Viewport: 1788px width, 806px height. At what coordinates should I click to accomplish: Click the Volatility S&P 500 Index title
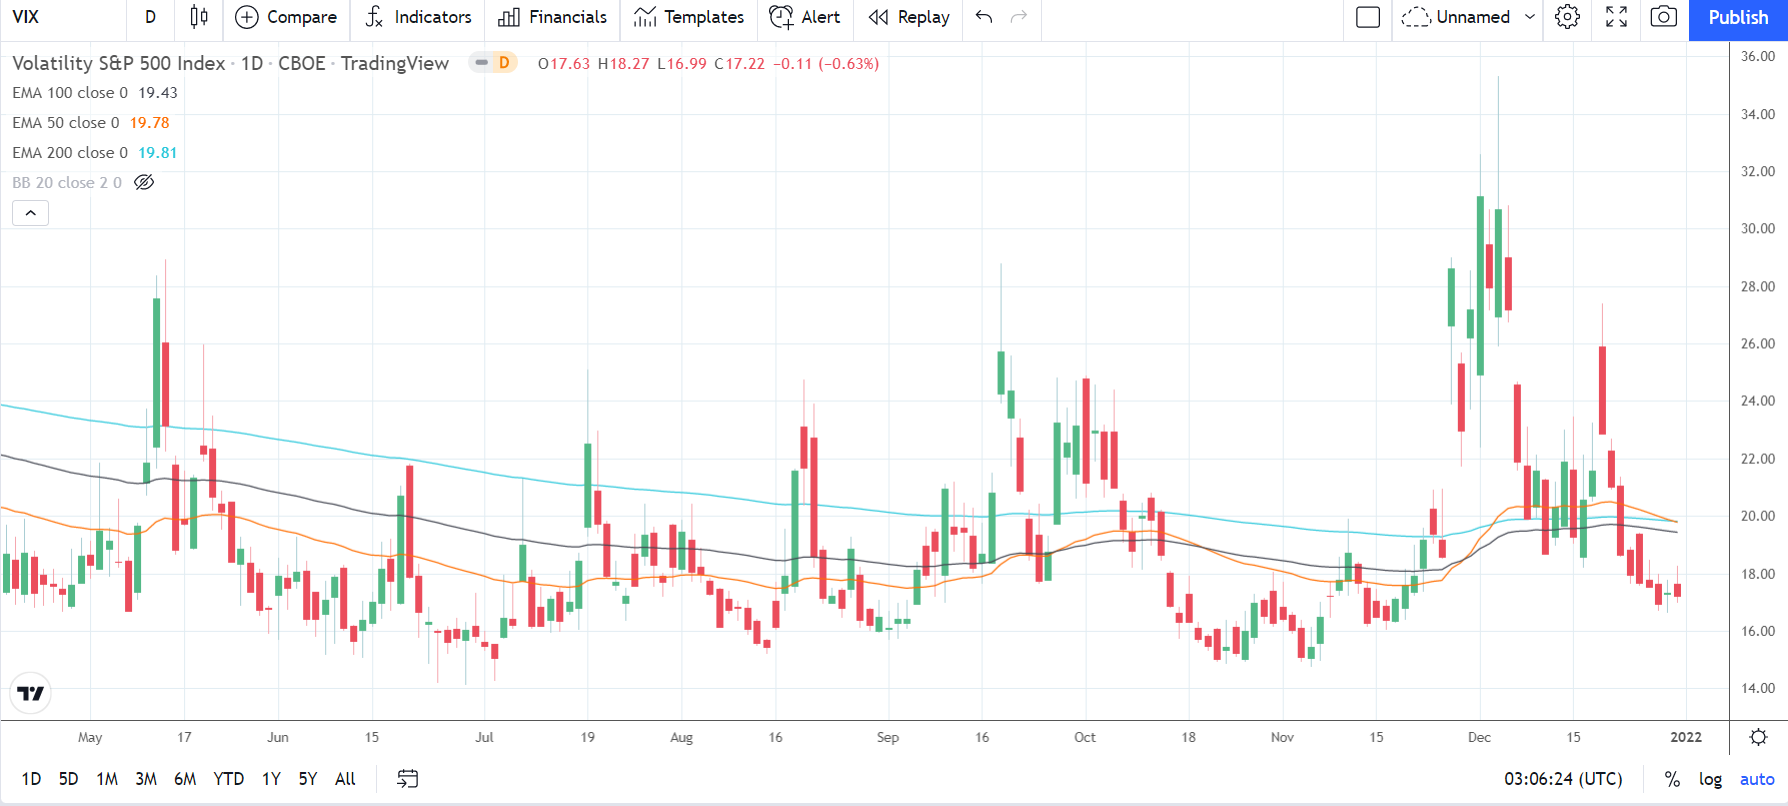(119, 63)
